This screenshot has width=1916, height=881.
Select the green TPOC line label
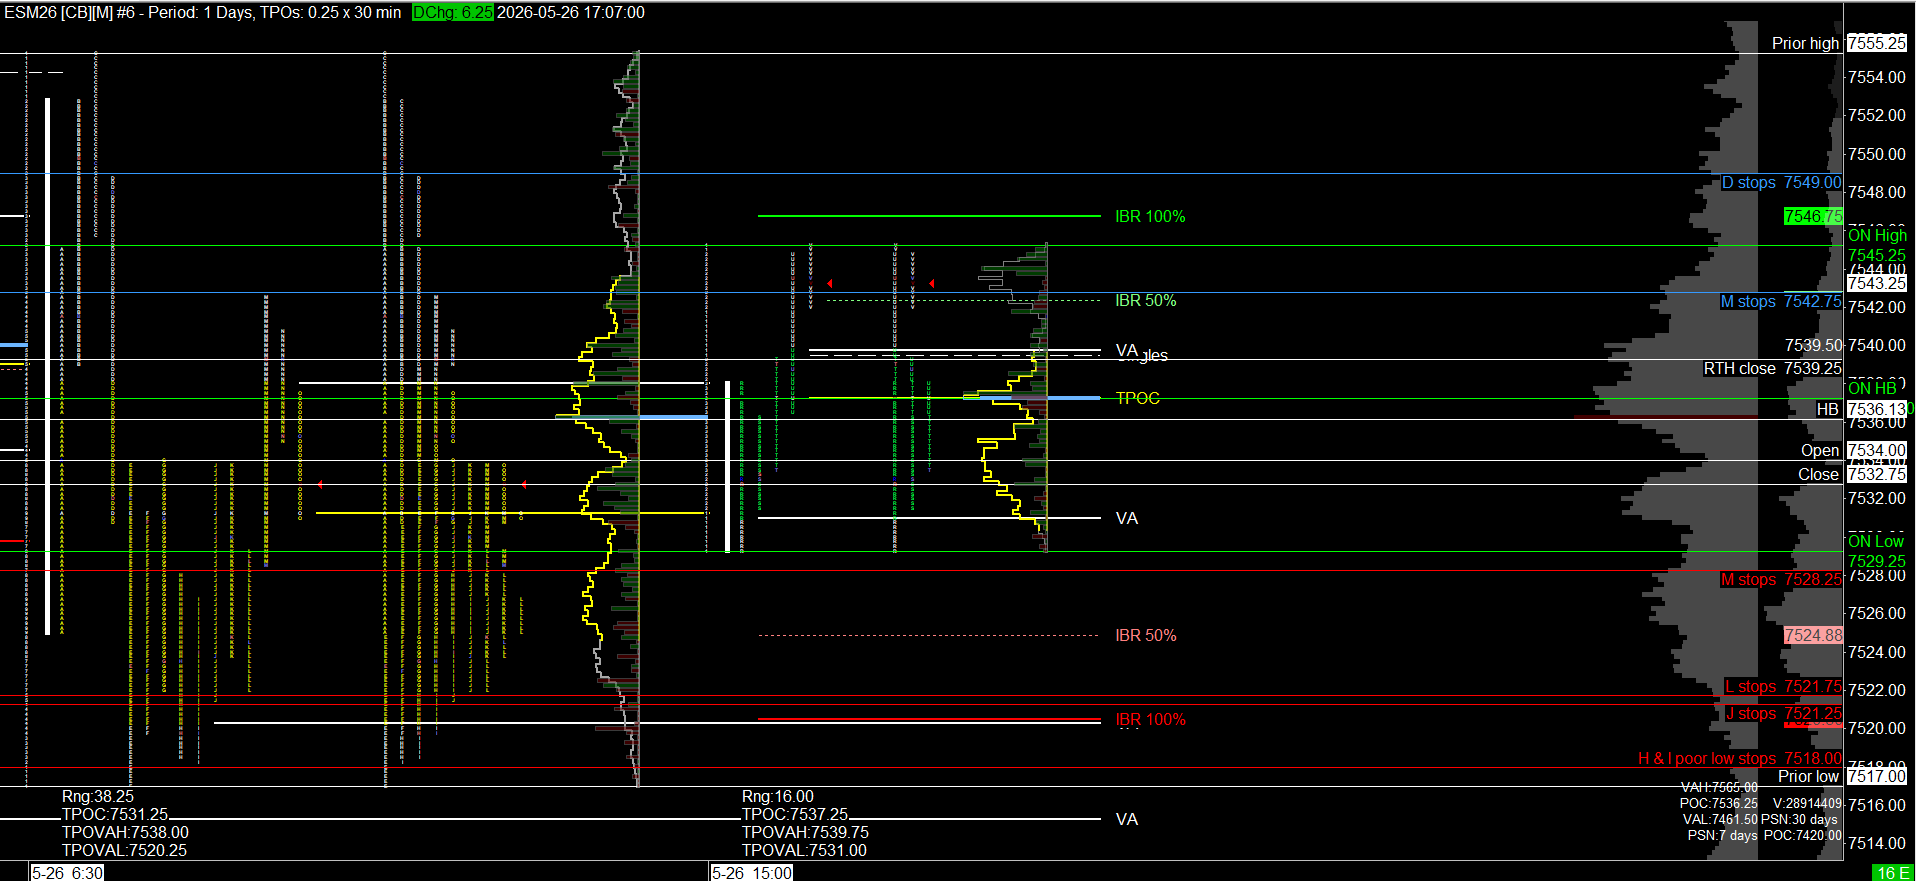[x=1137, y=398]
